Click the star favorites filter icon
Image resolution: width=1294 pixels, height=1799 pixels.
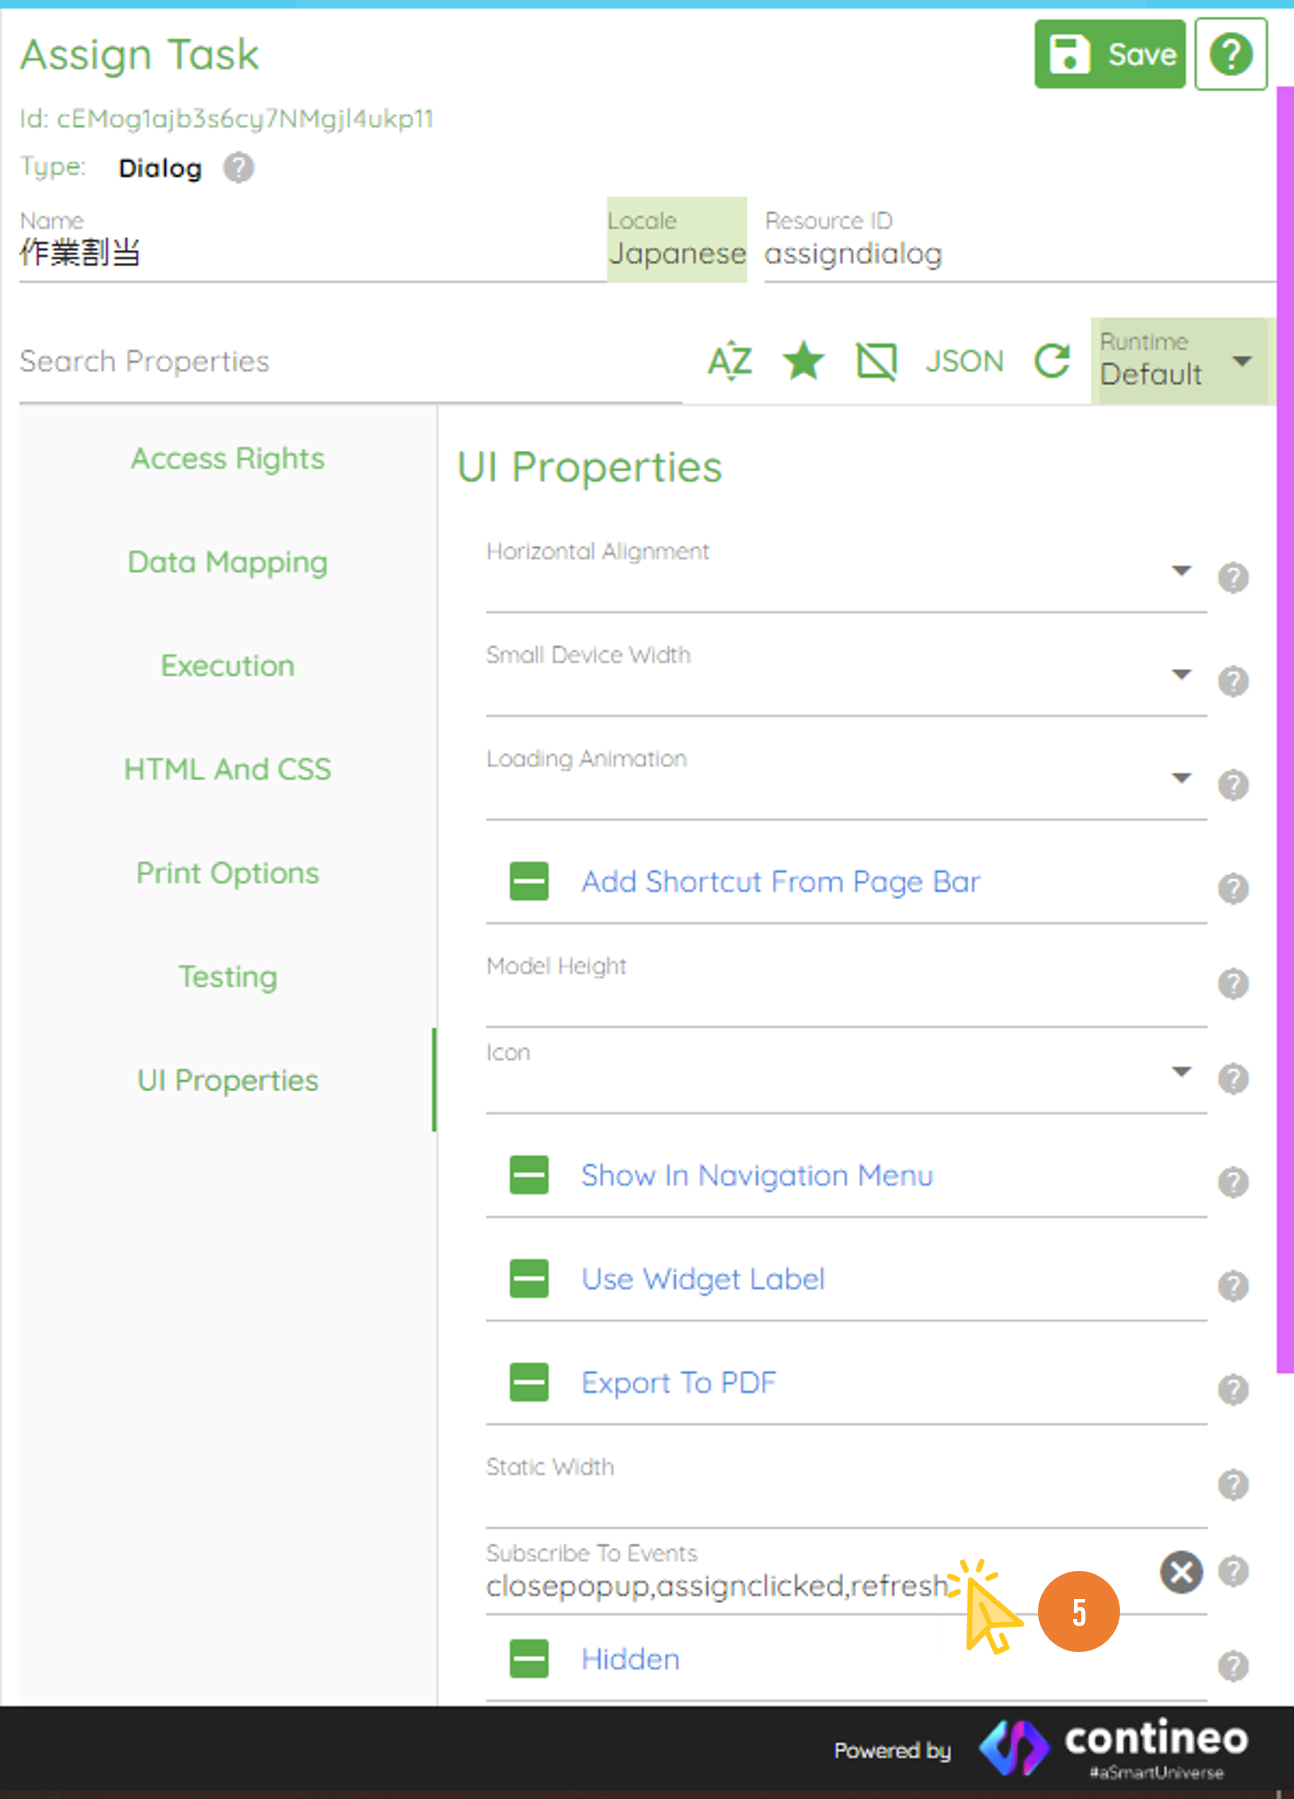pyautogui.click(x=803, y=361)
